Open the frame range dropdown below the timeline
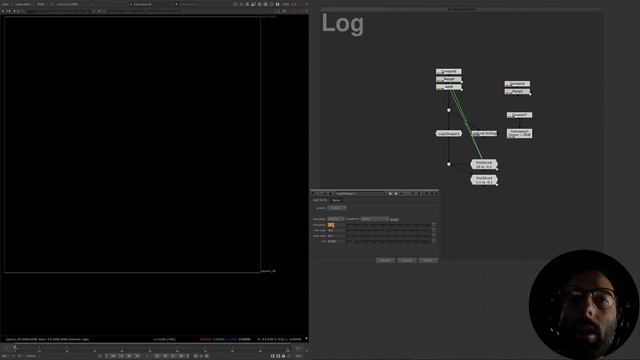The height and width of the screenshot is (360, 640). pyautogui.click(x=32, y=356)
